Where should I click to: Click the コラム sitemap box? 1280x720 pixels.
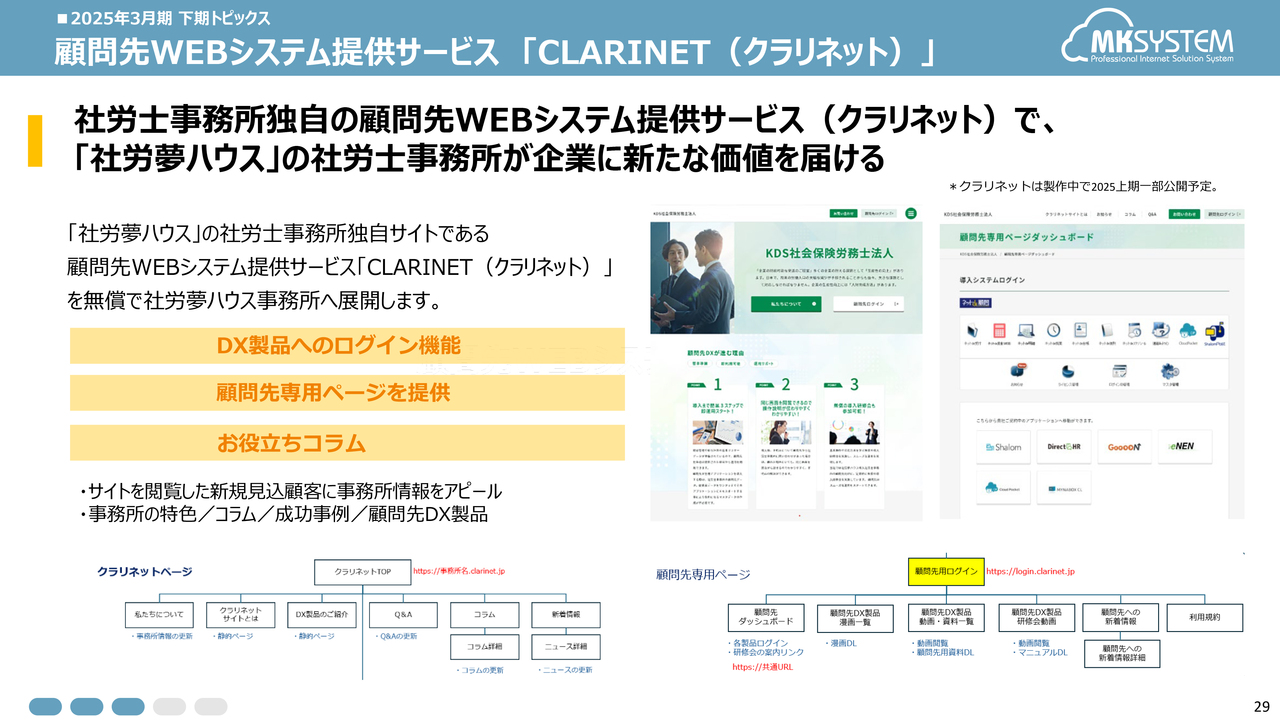[x=484, y=615]
